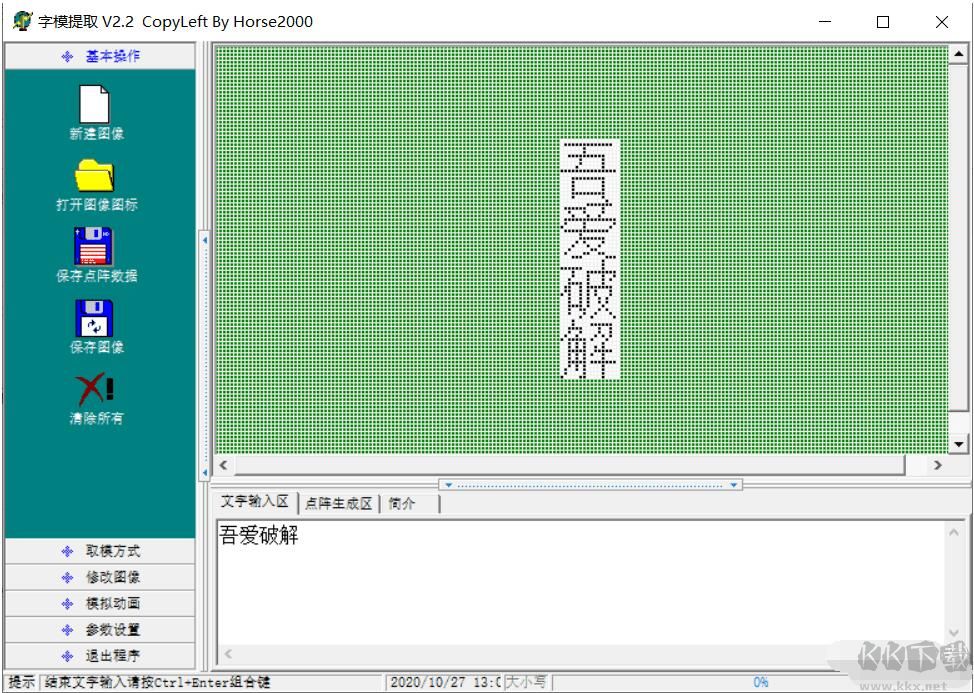The height and width of the screenshot is (693, 974).
Task: Click the right arrow of the canvas horizontal scrollbar
Action: pyautogui.click(x=937, y=465)
